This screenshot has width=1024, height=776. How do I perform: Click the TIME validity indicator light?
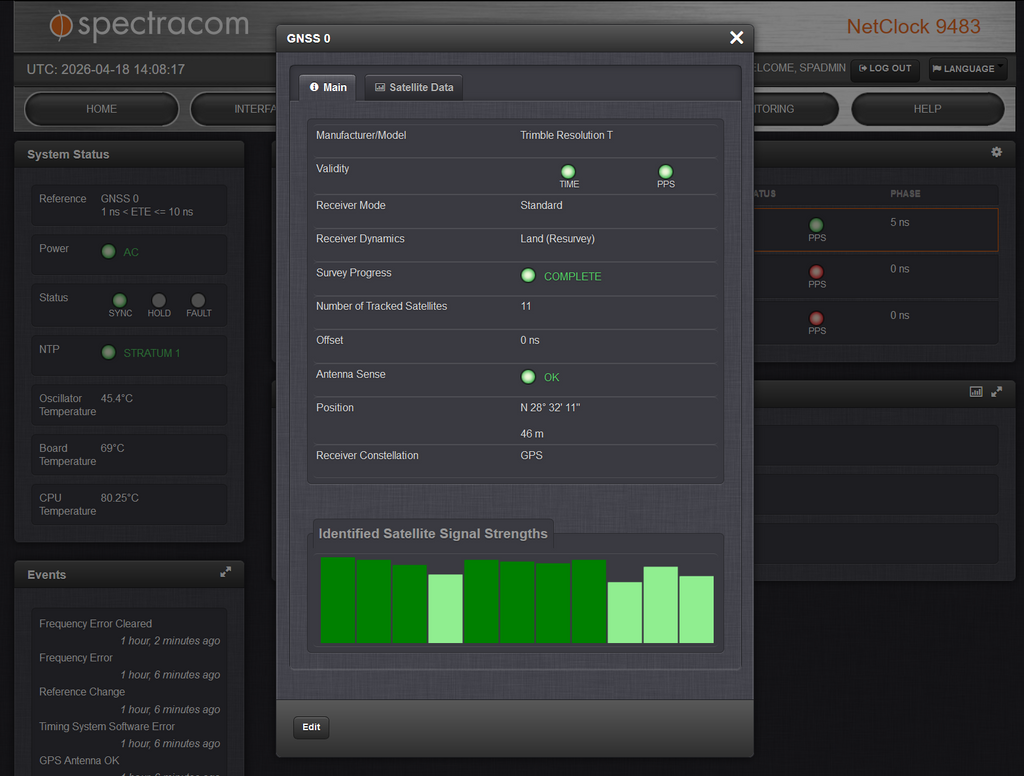tap(568, 171)
